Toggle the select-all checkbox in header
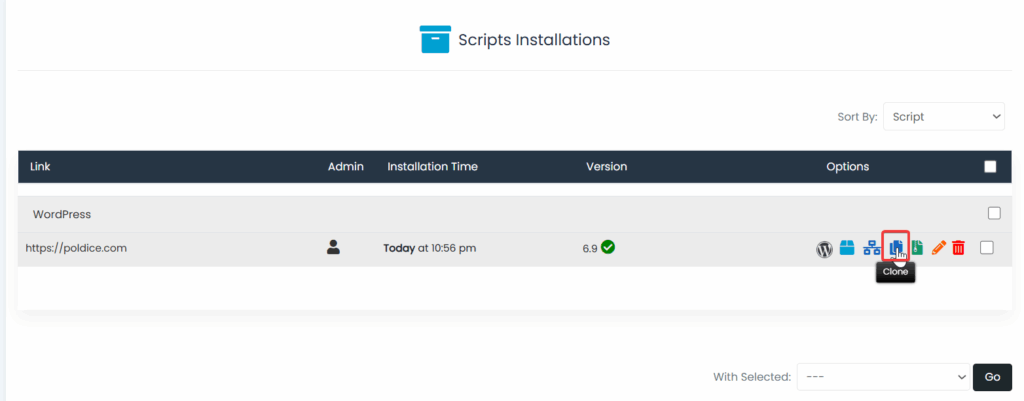The image size is (1024, 401). pos(990,167)
